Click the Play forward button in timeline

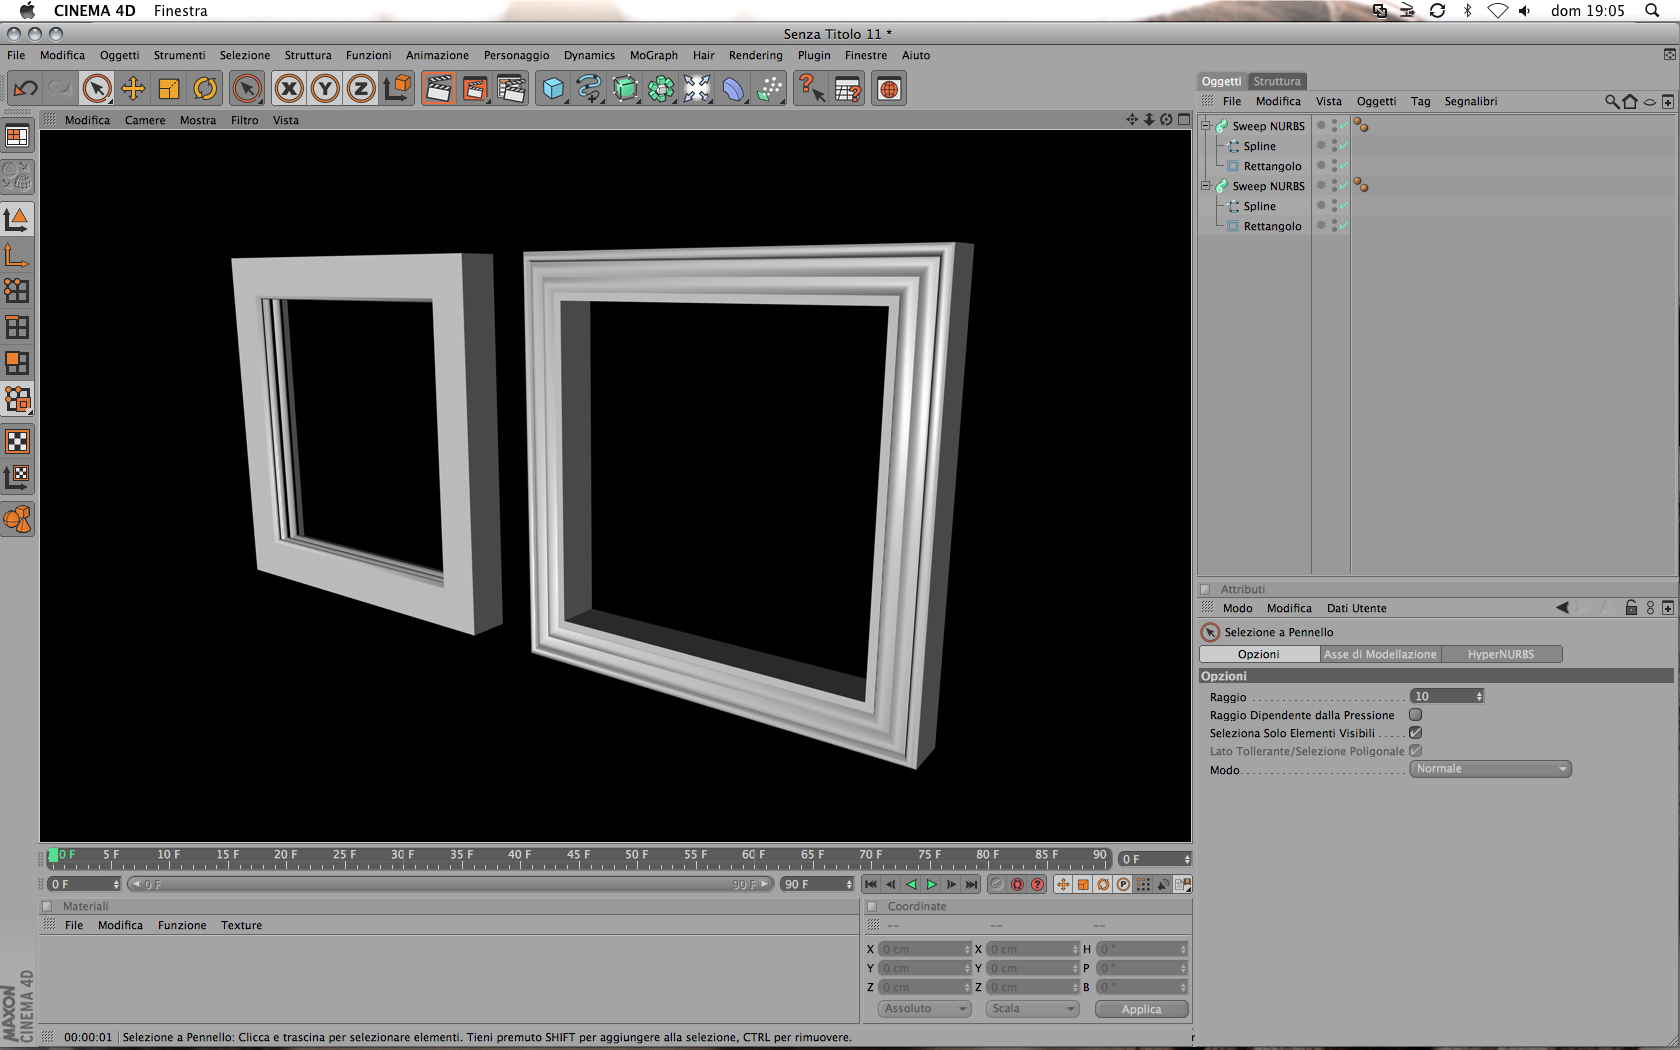[x=931, y=884]
